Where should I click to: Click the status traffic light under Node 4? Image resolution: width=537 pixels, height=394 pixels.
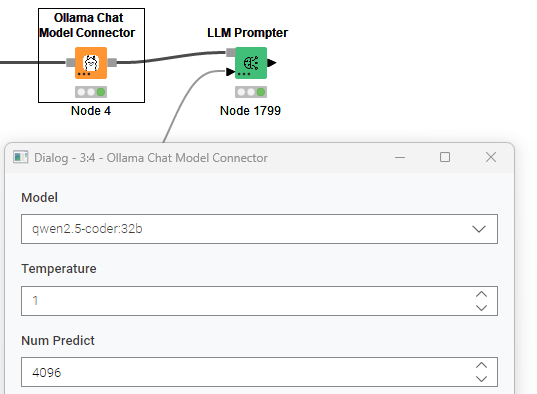[x=91, y=92]
